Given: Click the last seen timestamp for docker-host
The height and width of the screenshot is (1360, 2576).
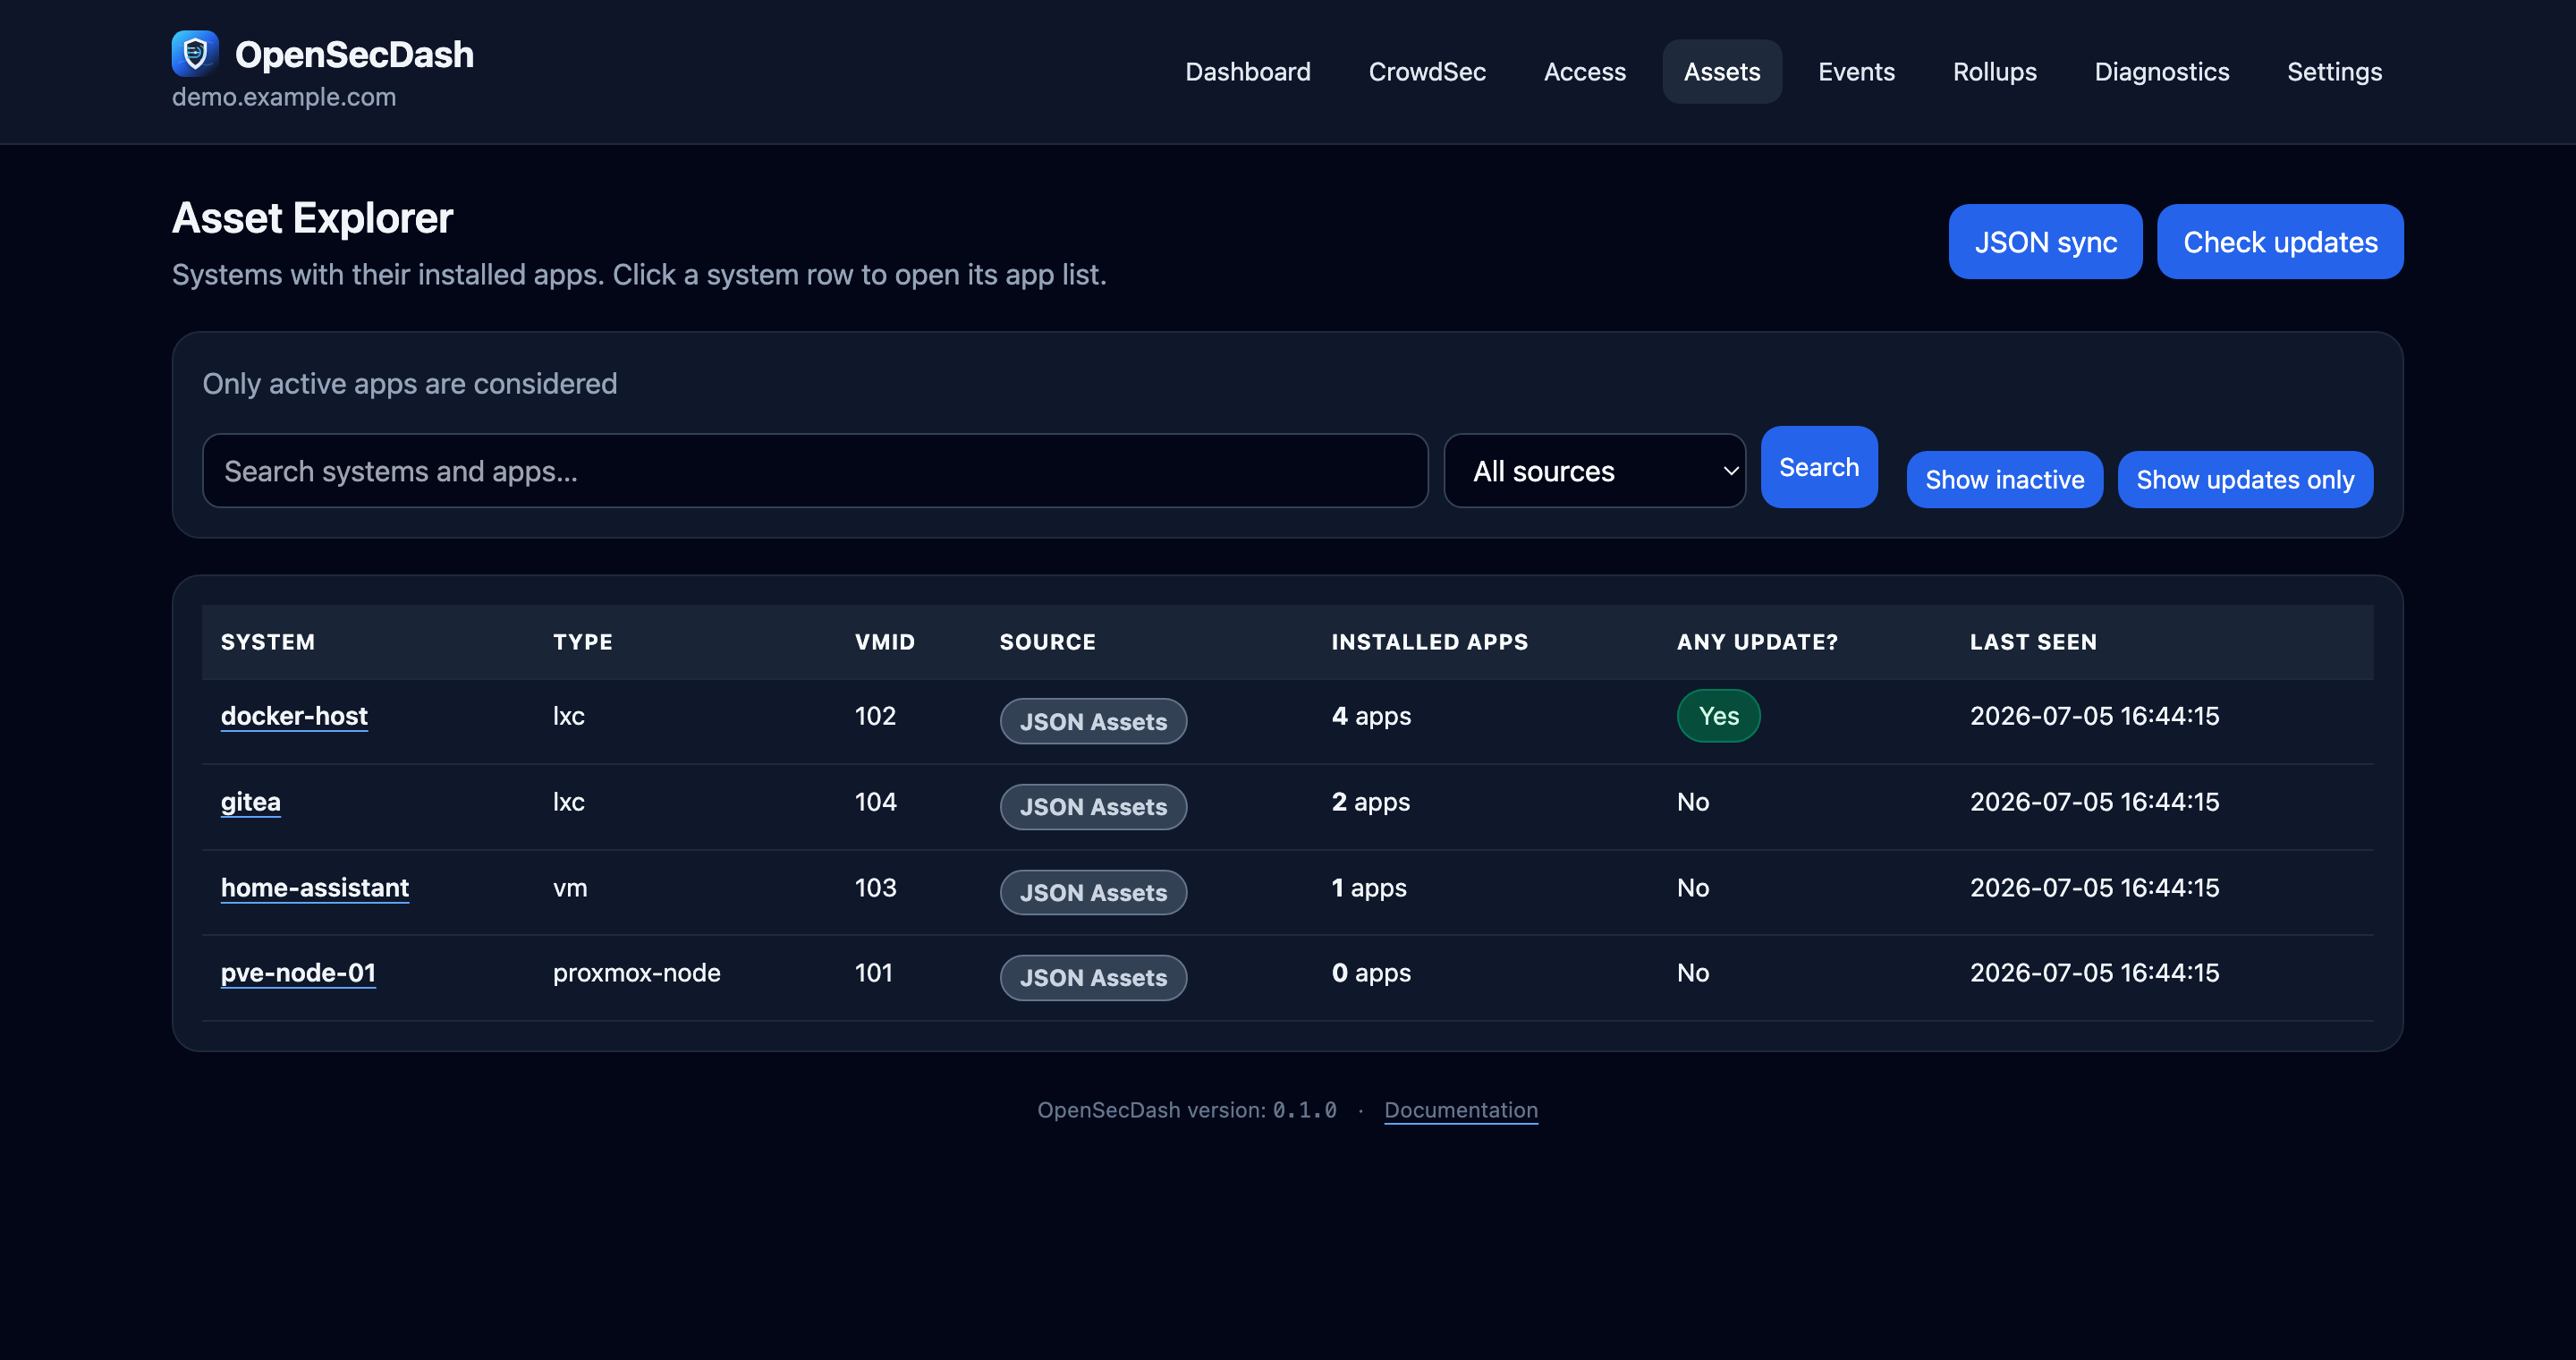Looking at the screenshot, I should (2094, 716).
